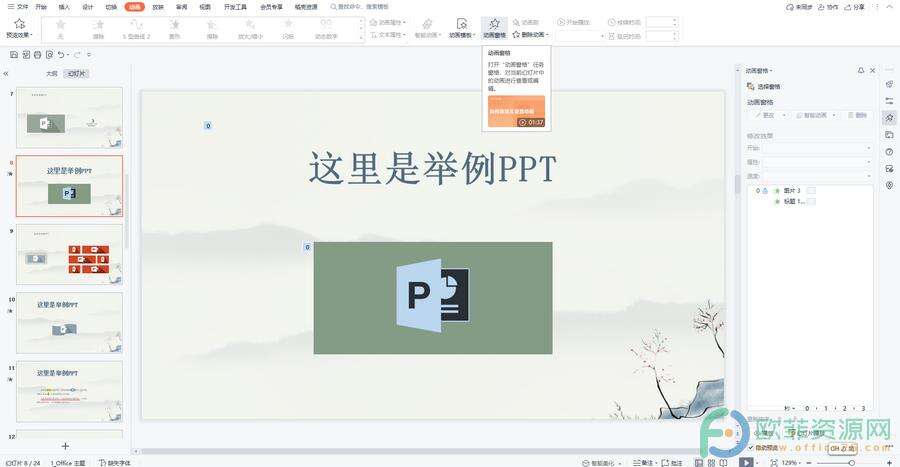This screenshot has width=900, height=467.
Task: Open the 动画属性 dropdown
Action: [388, 22]
